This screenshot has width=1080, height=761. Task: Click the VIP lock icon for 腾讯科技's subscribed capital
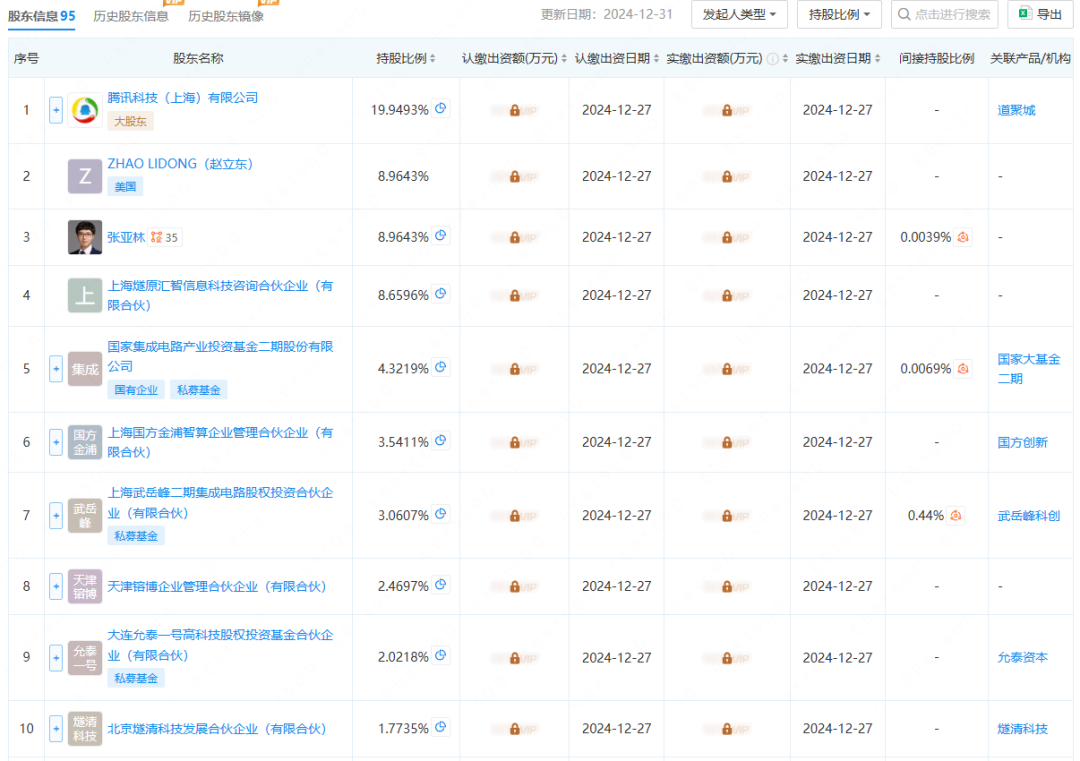[515, 110]
